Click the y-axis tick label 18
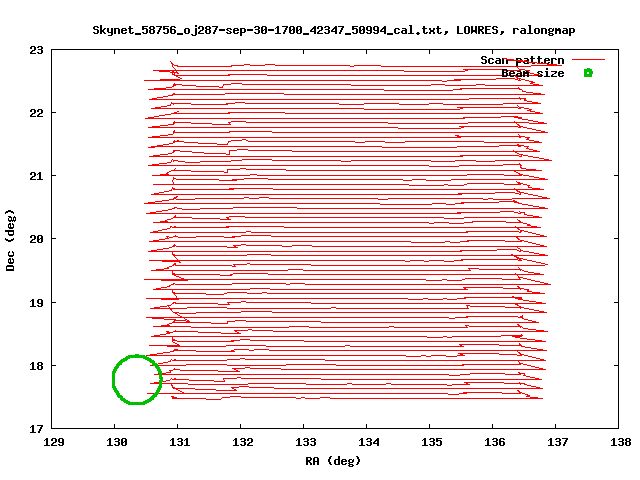Screen dimensions: 640x480 click(36, 366)
